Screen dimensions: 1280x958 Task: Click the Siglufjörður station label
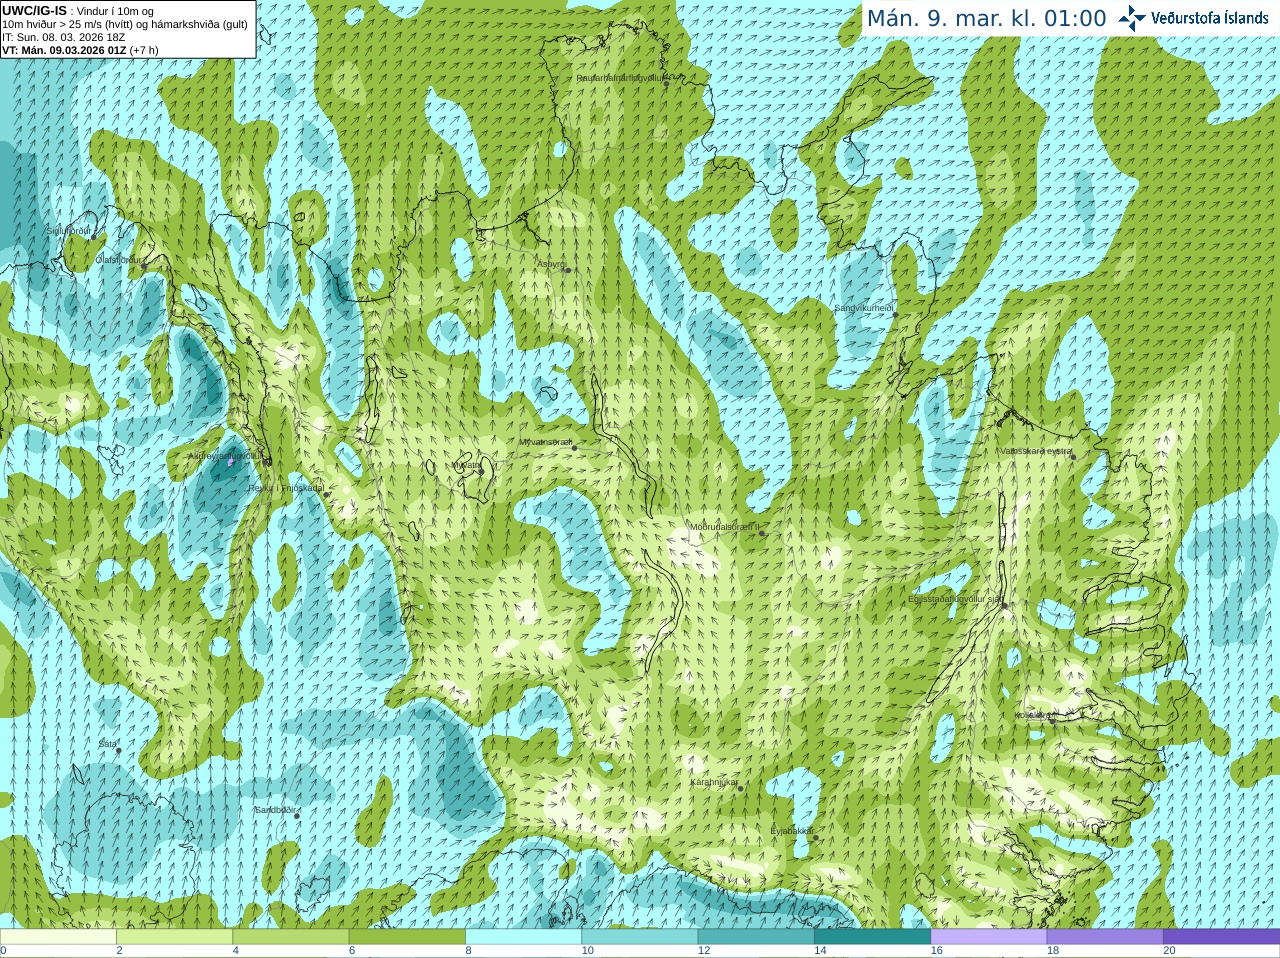[69, 231]
